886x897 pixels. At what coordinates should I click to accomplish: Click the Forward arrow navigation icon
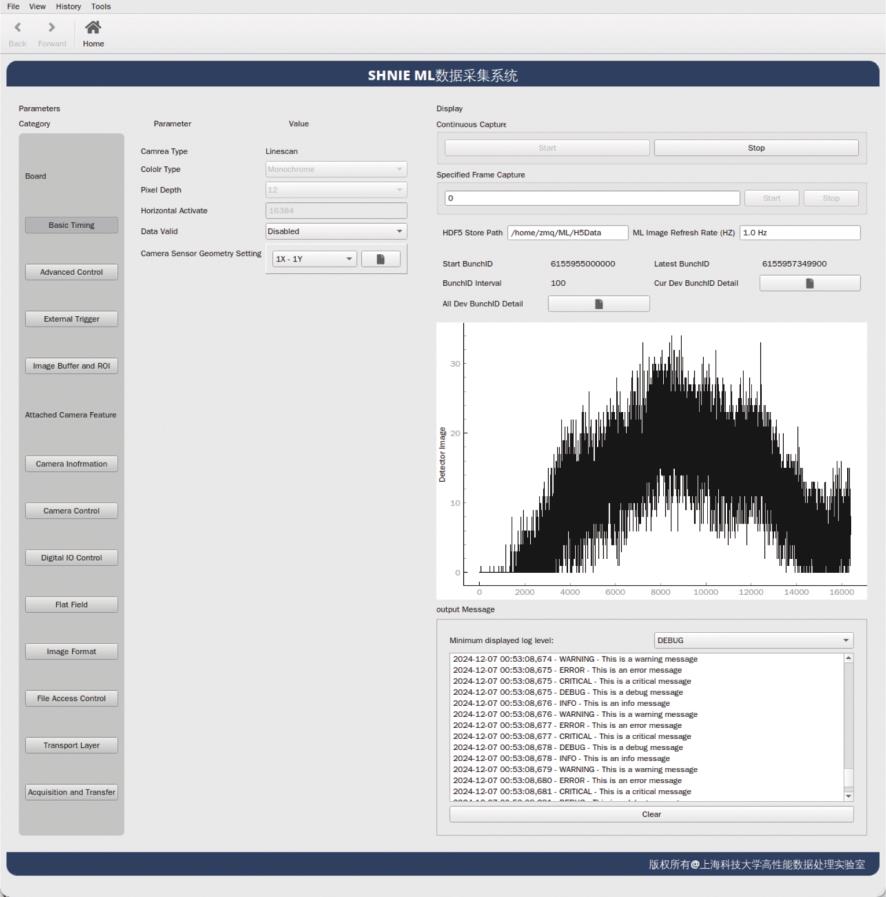52,28
